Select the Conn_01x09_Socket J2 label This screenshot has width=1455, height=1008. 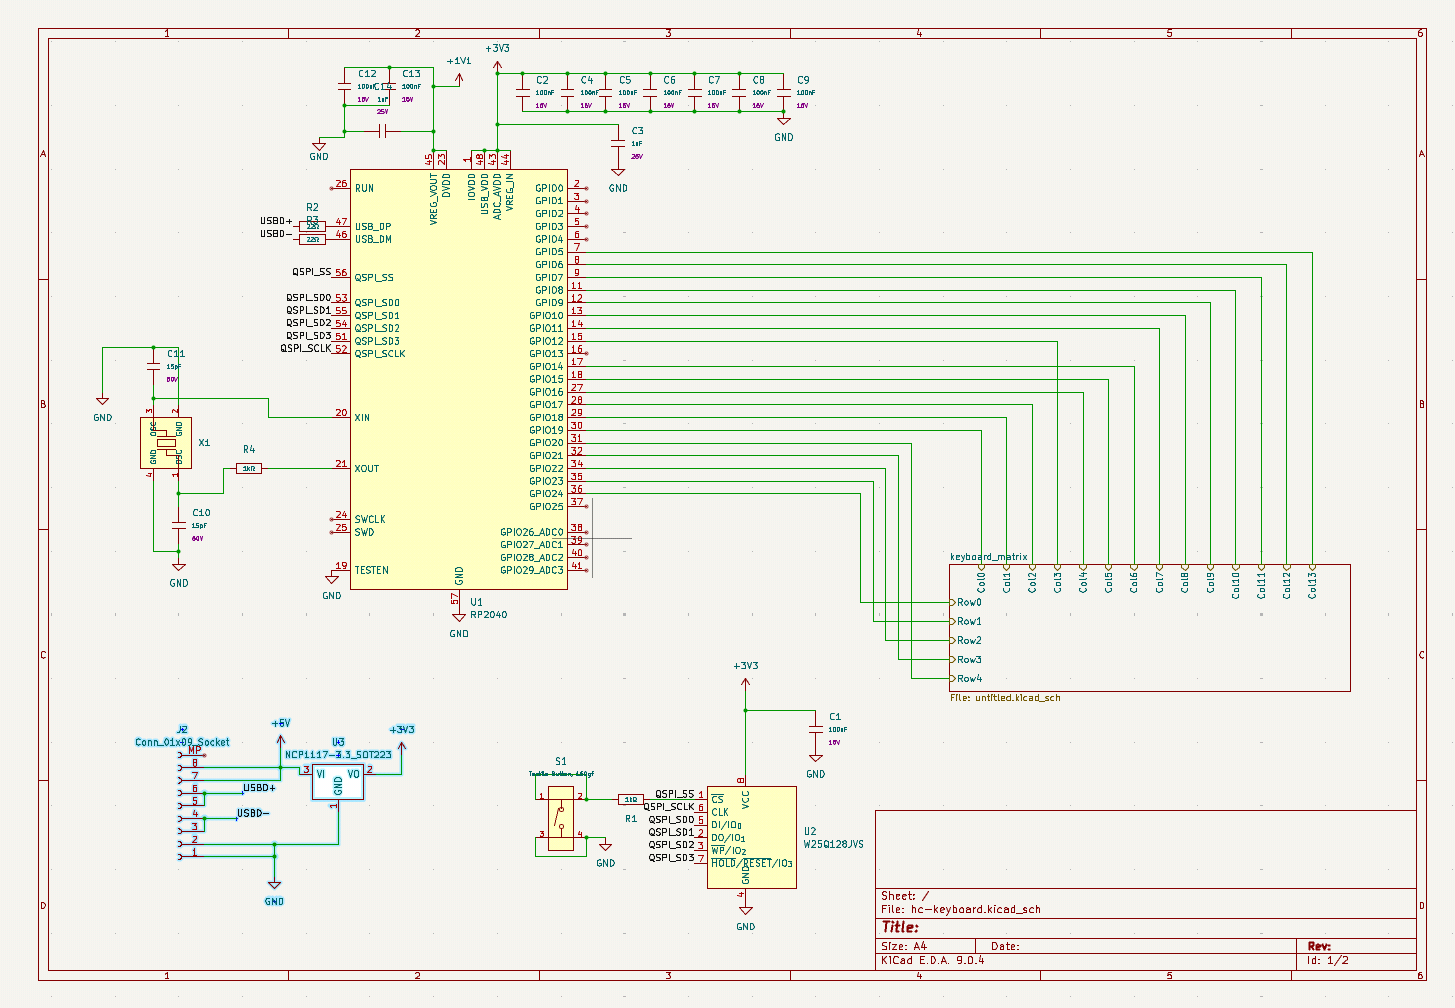tap(182, 742)
